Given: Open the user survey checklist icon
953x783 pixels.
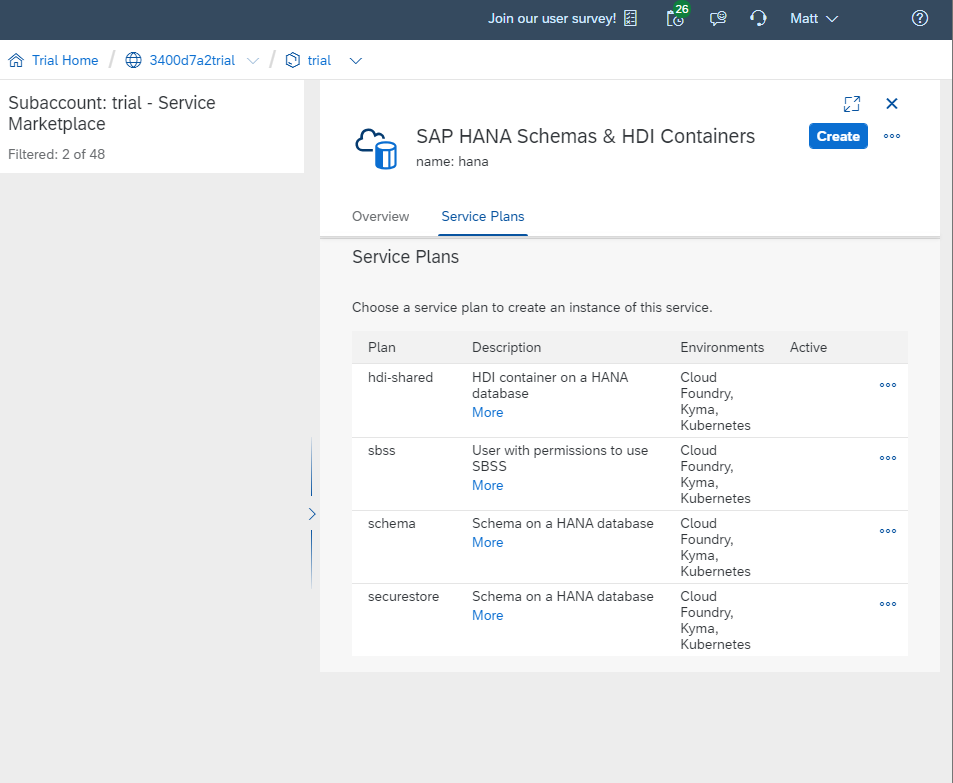Looking at the screenshot, I should 630,18.
